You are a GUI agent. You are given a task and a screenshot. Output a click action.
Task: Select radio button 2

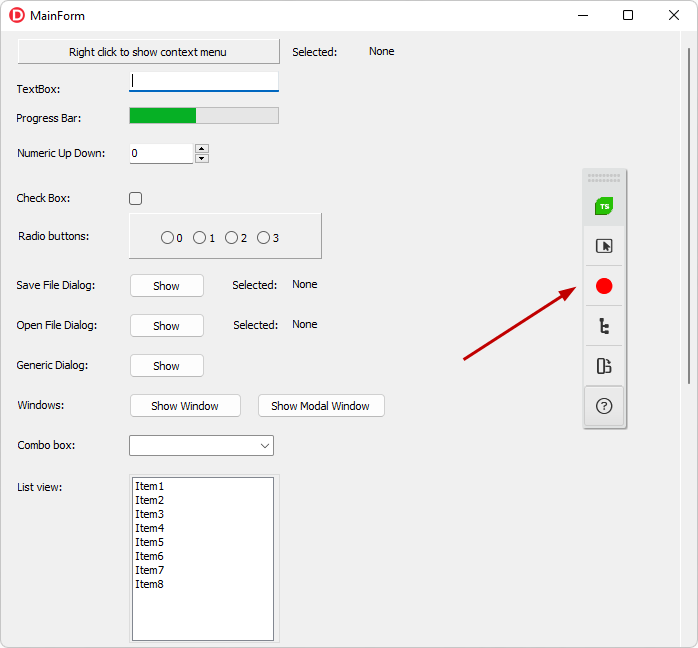[x=231, y=238]
